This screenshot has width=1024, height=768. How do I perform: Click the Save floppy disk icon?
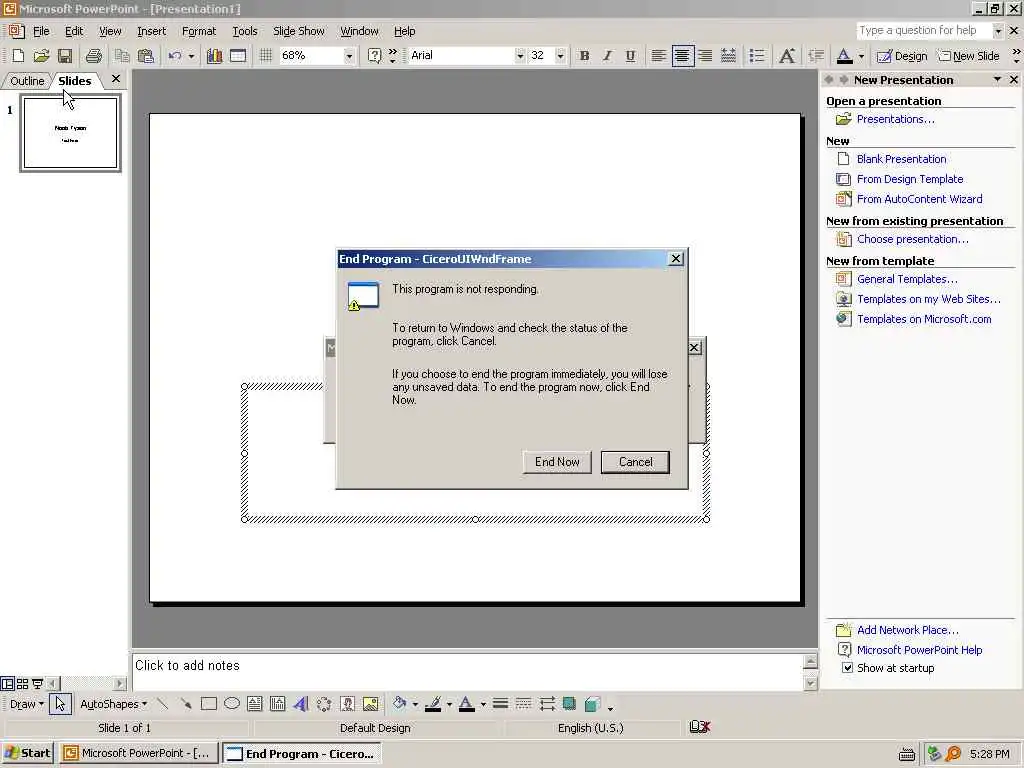pyautogui.click(x=65, y=56)
